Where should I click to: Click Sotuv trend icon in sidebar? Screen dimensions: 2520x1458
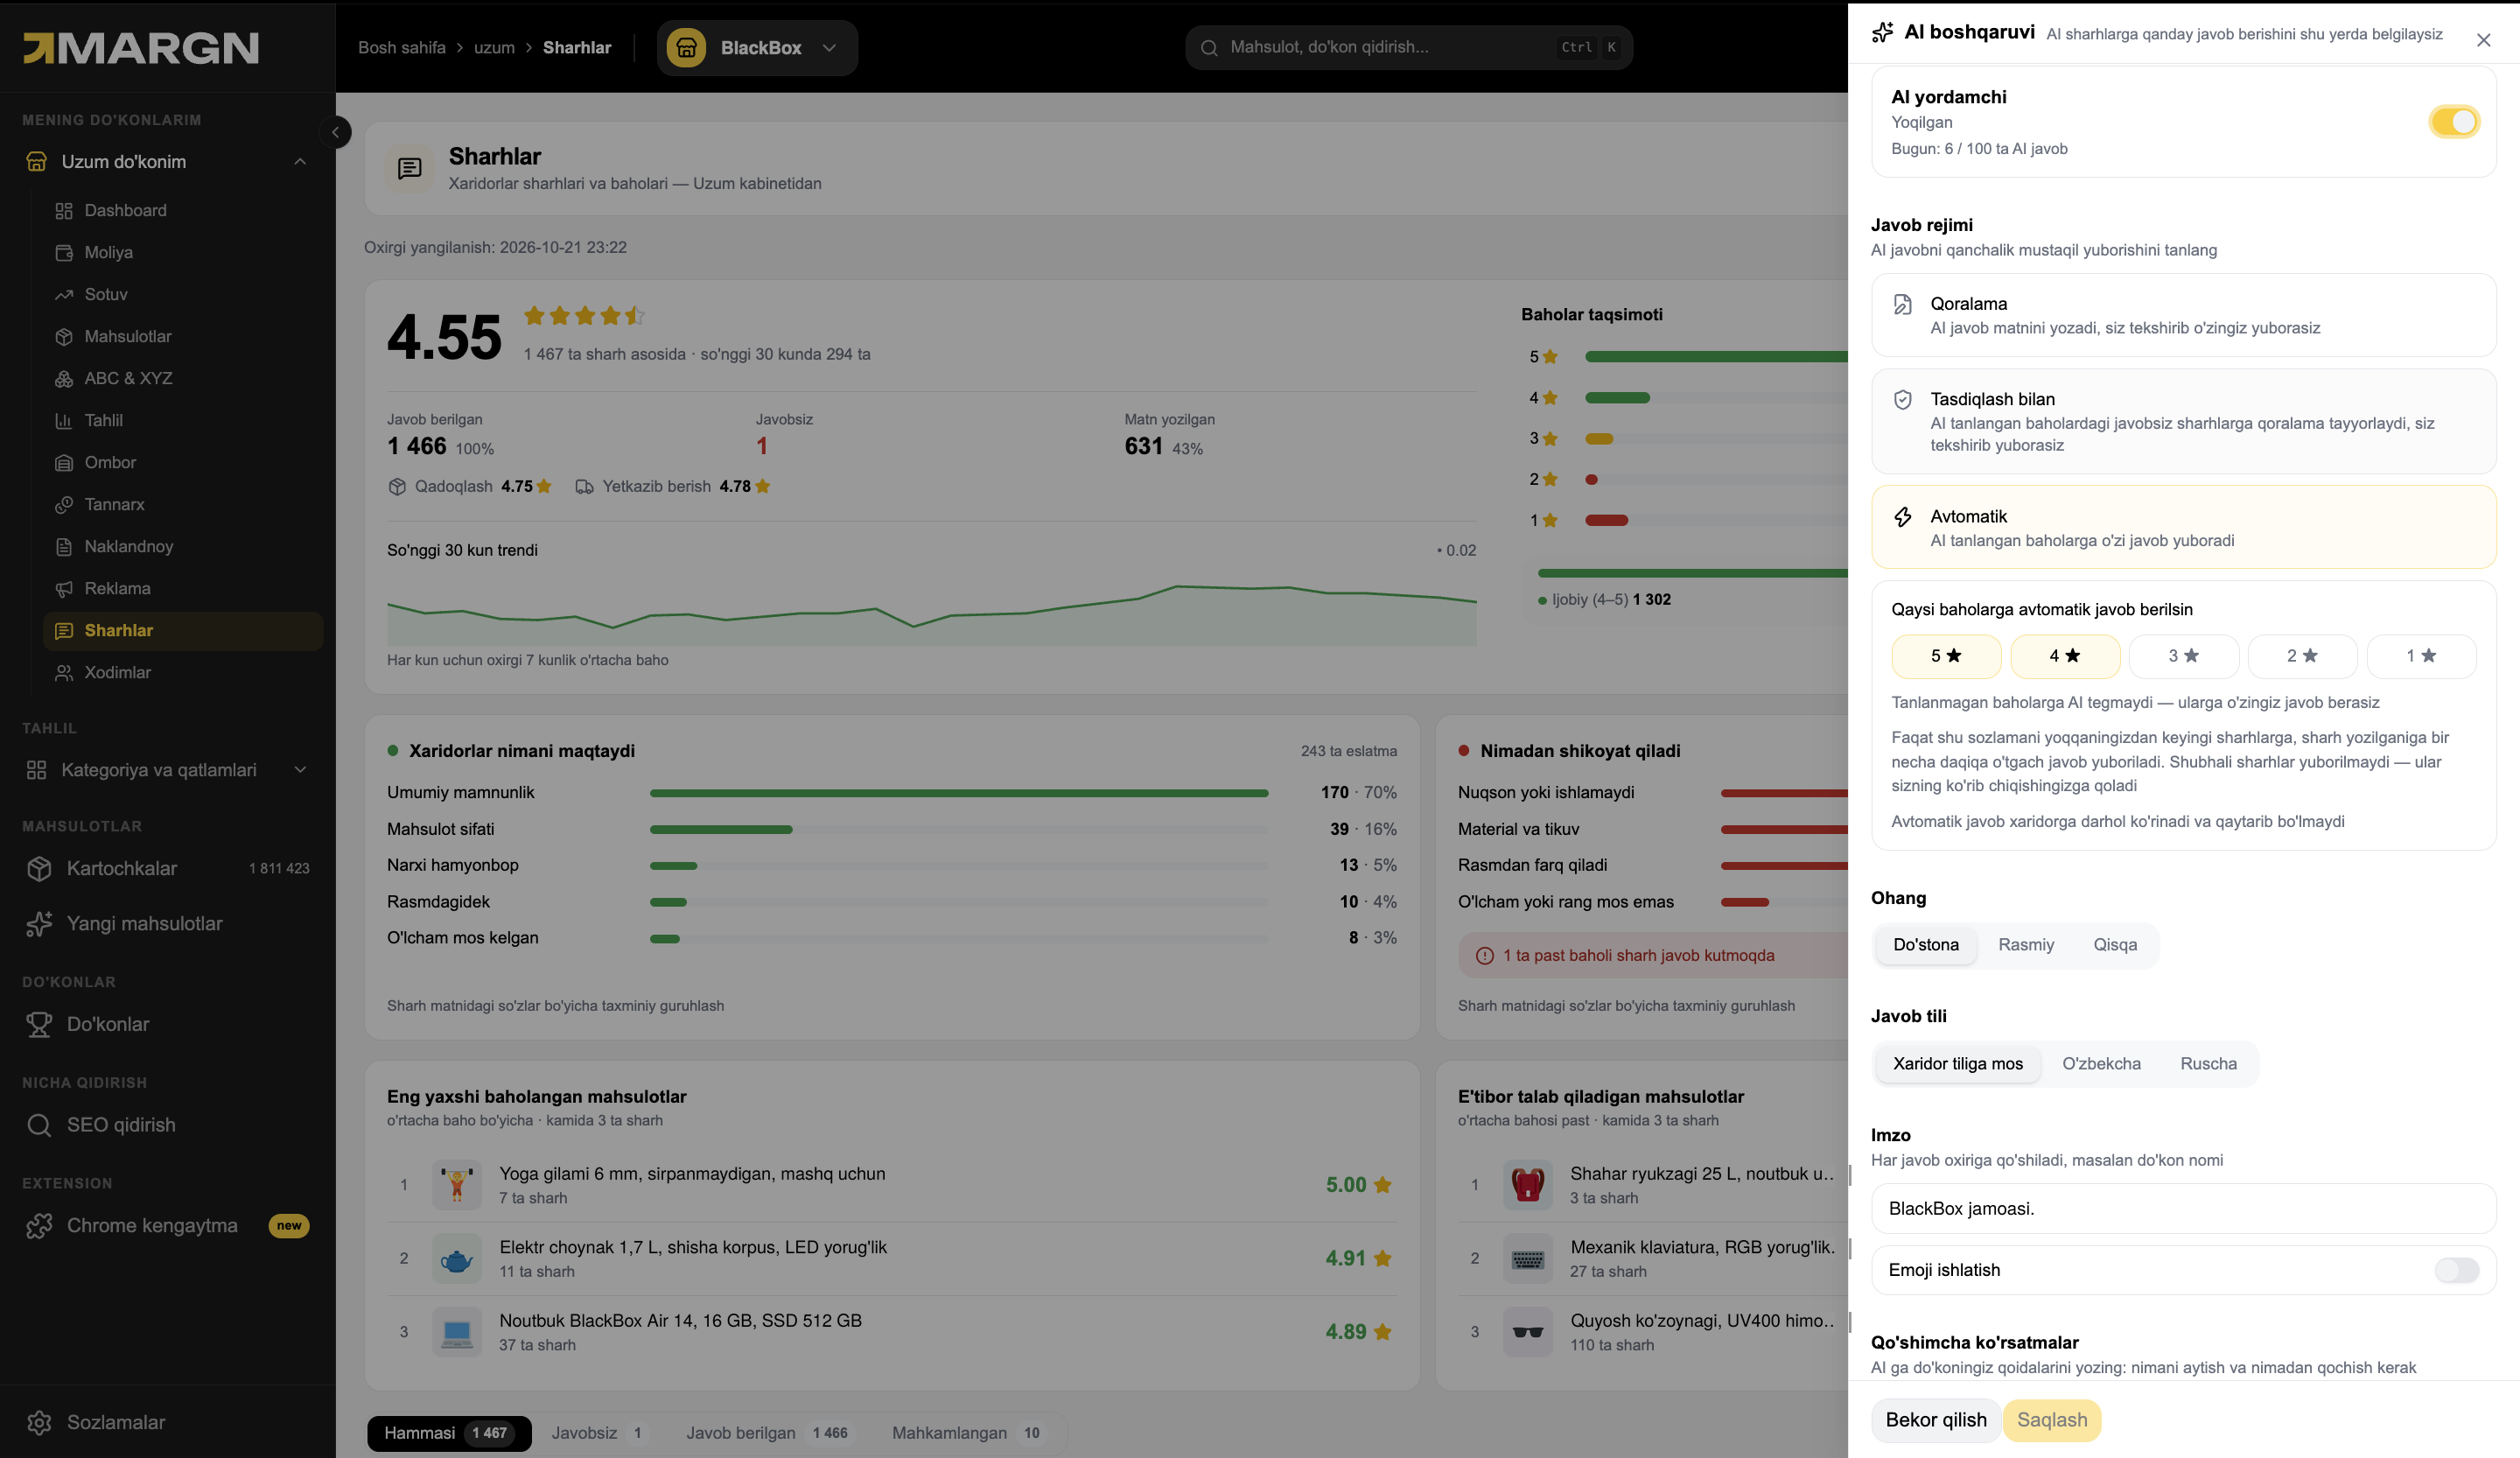pyautogui.click(x=64, y=295)
